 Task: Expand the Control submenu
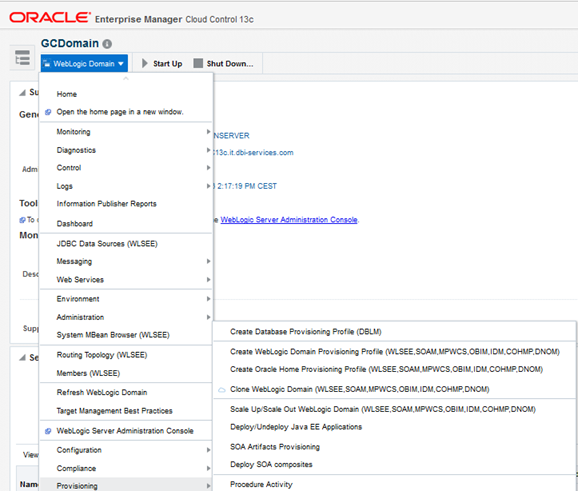[126, 168]
